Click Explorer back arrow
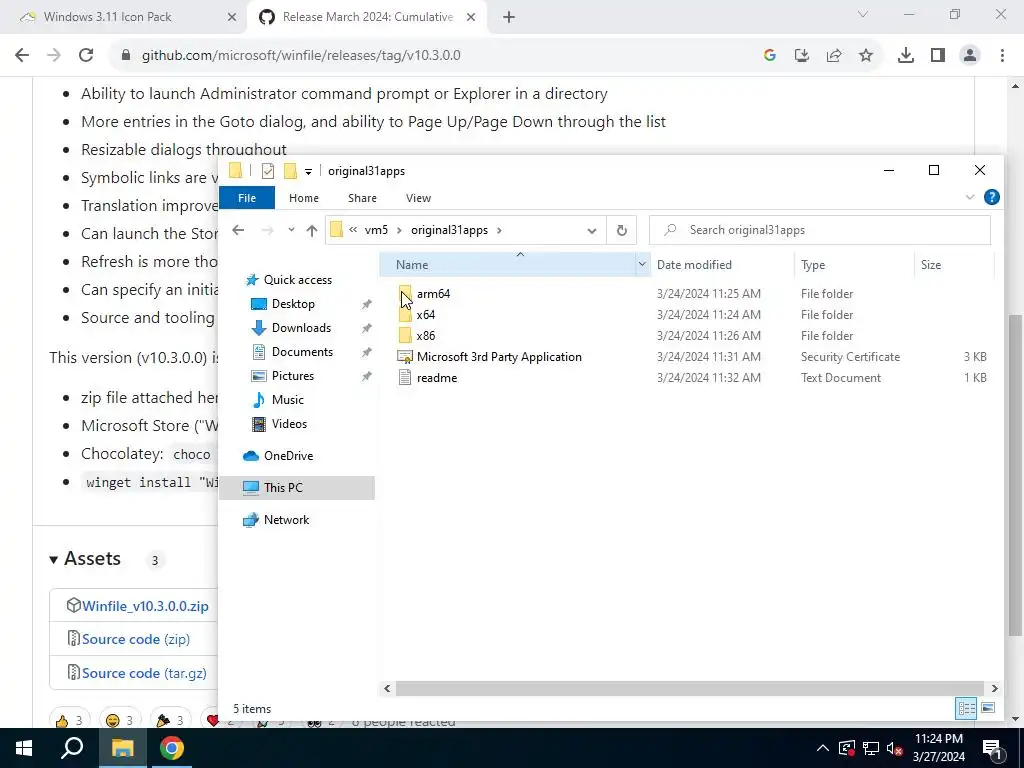1024x768 pixels. (x=238, y=230)
